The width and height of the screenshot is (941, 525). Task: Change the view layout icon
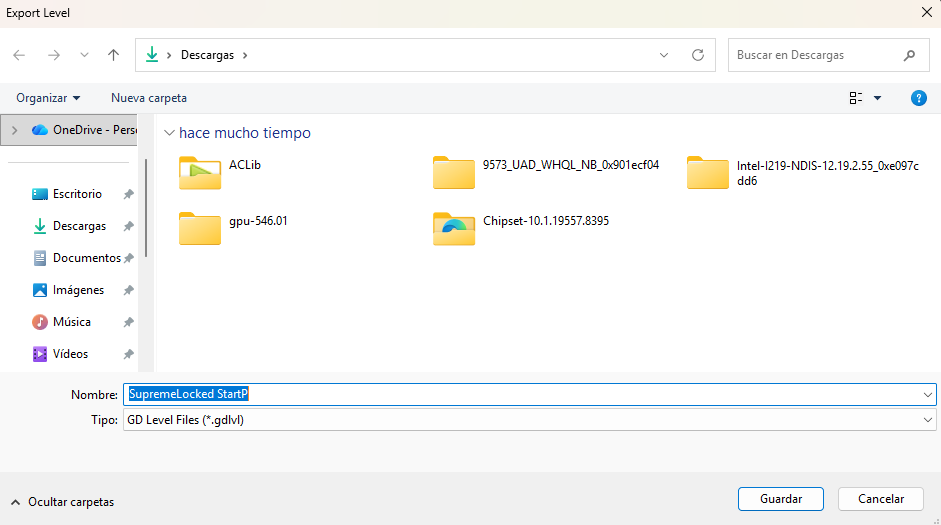point(856,98)
